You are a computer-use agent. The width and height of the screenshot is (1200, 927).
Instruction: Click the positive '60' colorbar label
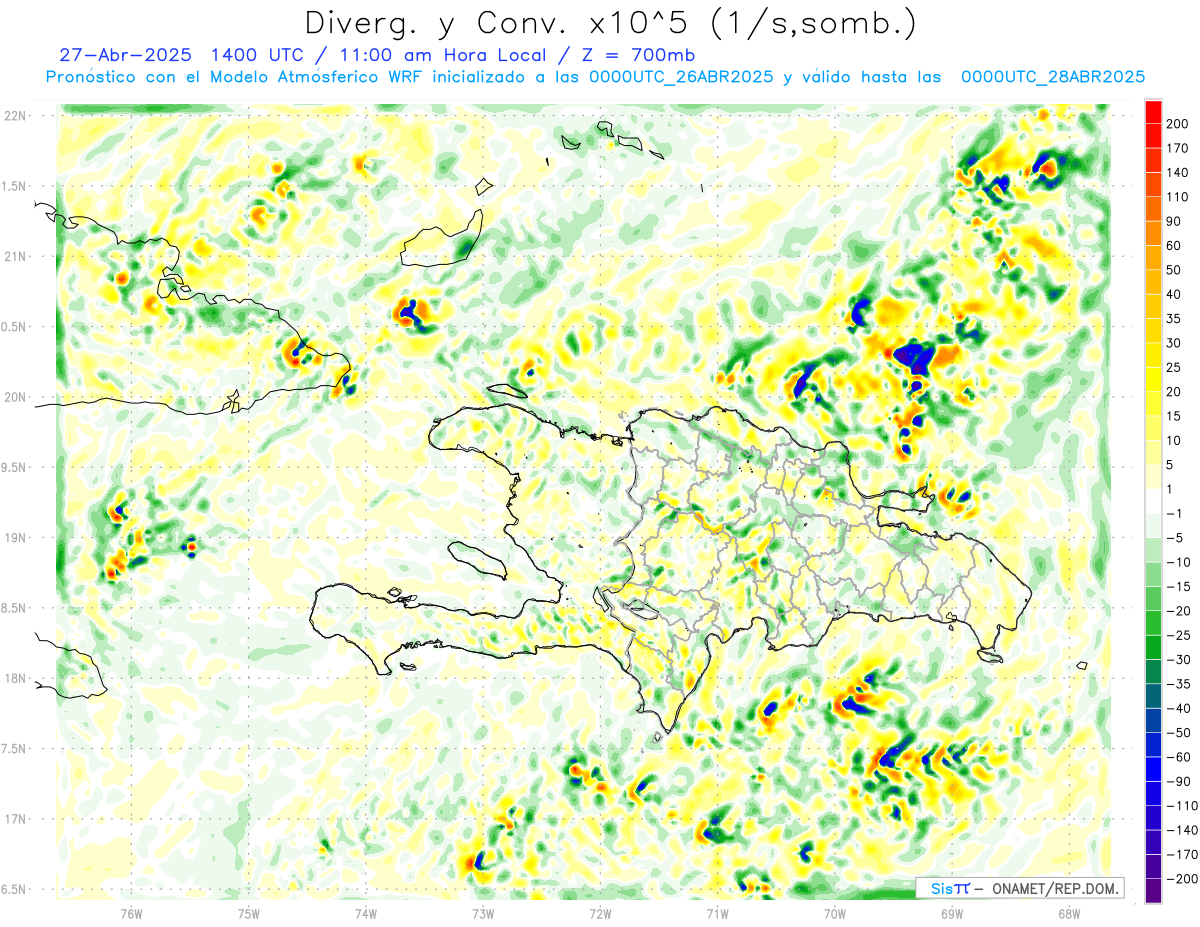[x=1175, y=246]
